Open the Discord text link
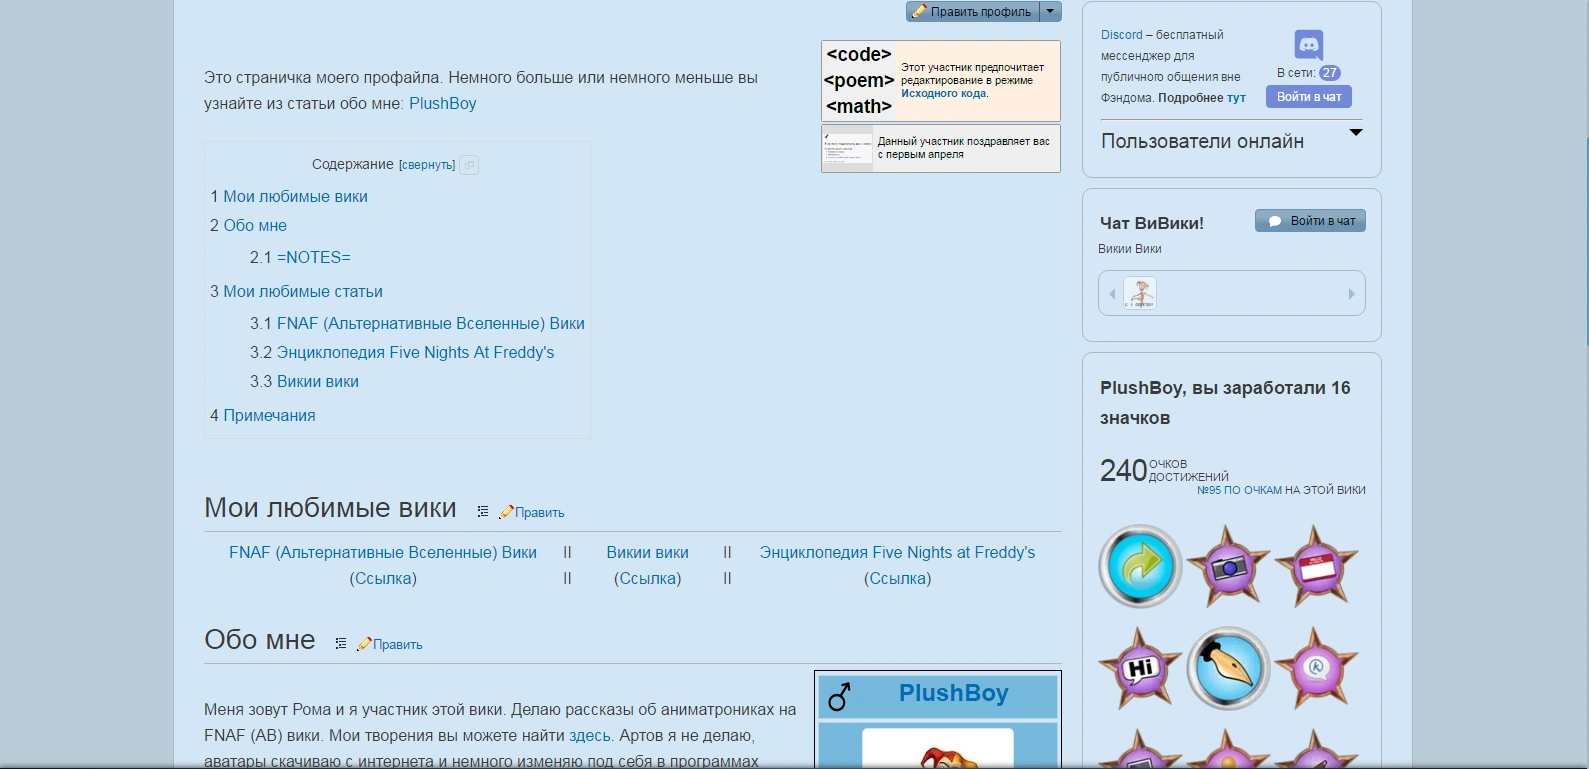This screenshot has height=769, width=1589. pos(1121,35)
